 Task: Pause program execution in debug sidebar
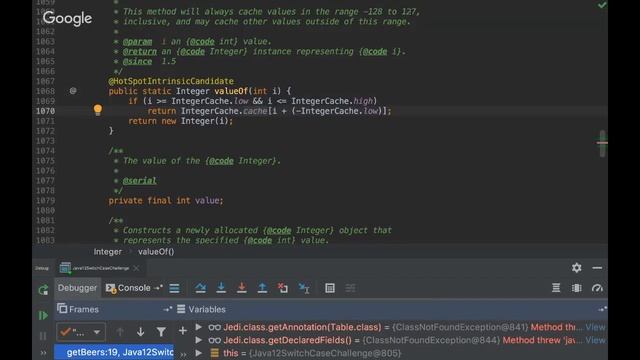(43, 336)
